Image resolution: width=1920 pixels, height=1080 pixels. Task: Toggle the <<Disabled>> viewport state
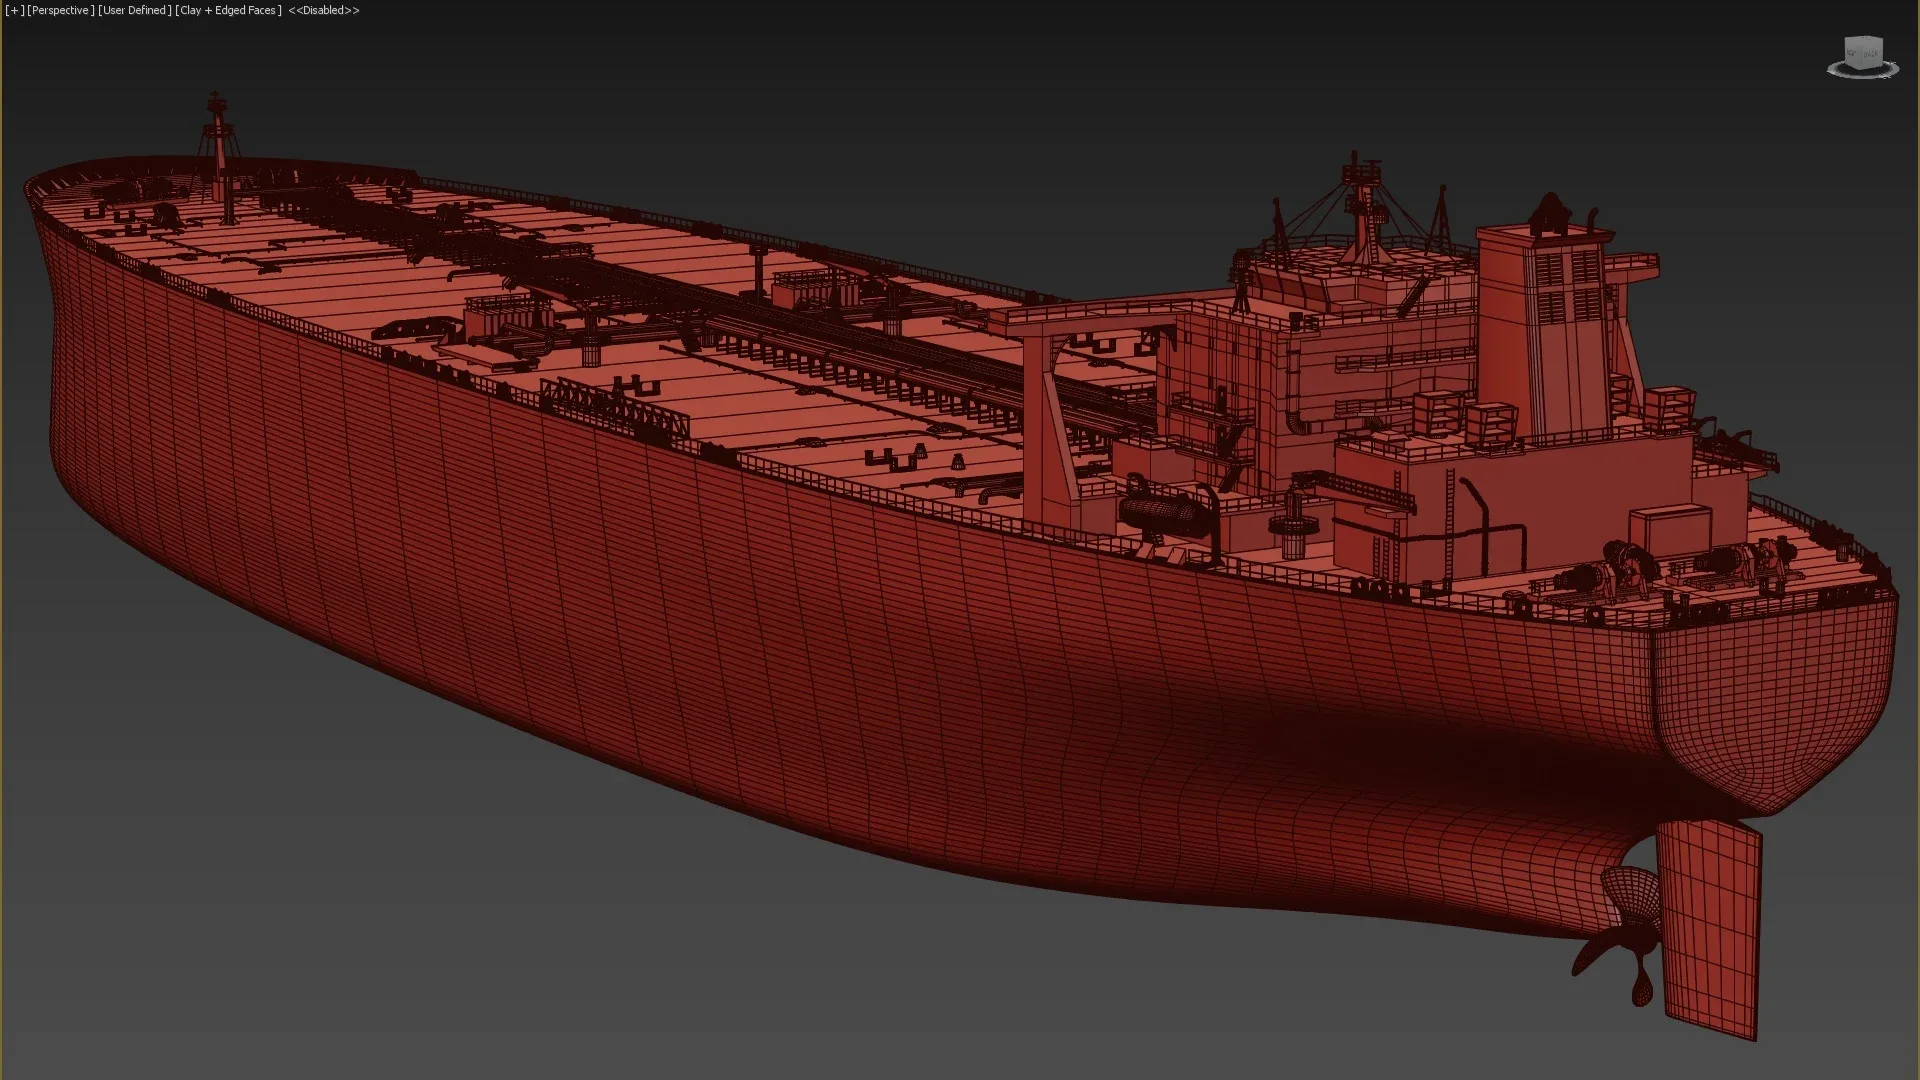tap(322, 10)
